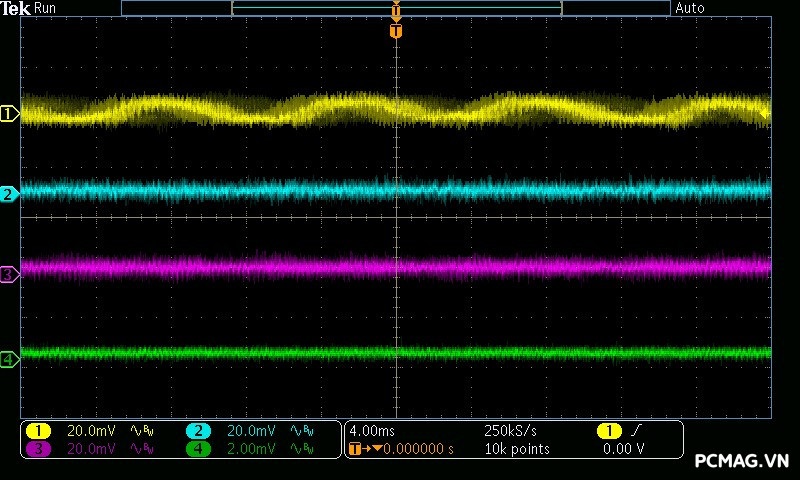Click the channel 3 magenta ground marker
Screen dimensions: 800x480
9,273
